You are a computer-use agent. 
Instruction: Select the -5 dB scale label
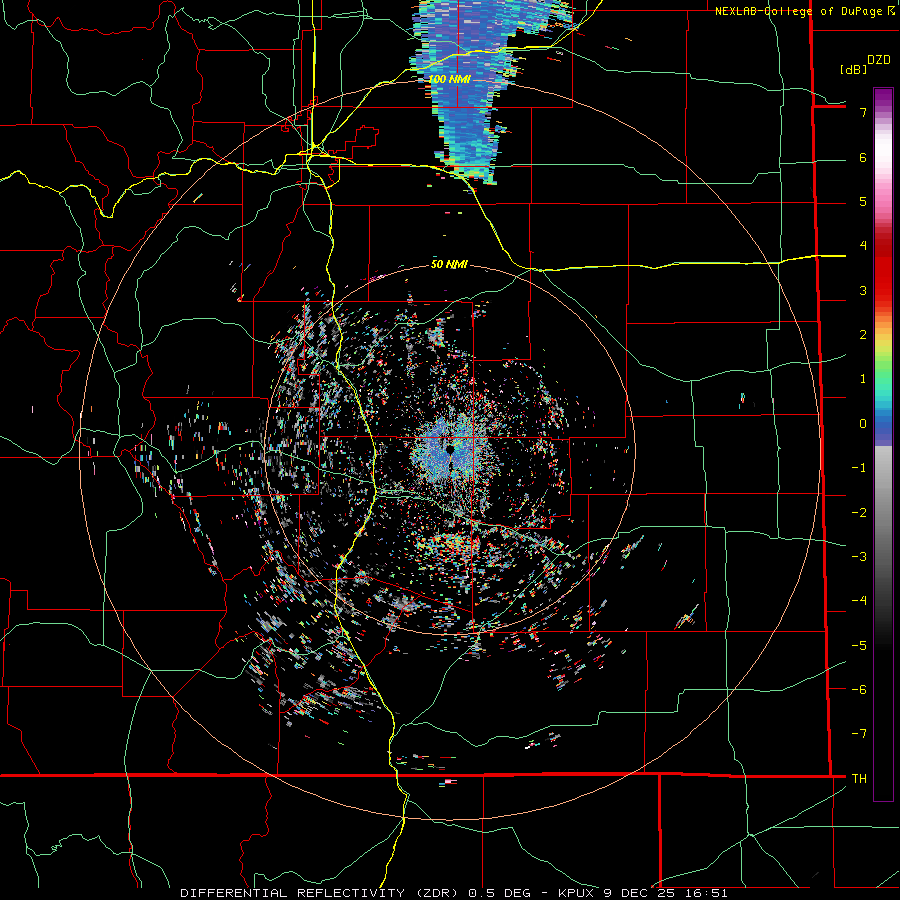pos(859,646)
